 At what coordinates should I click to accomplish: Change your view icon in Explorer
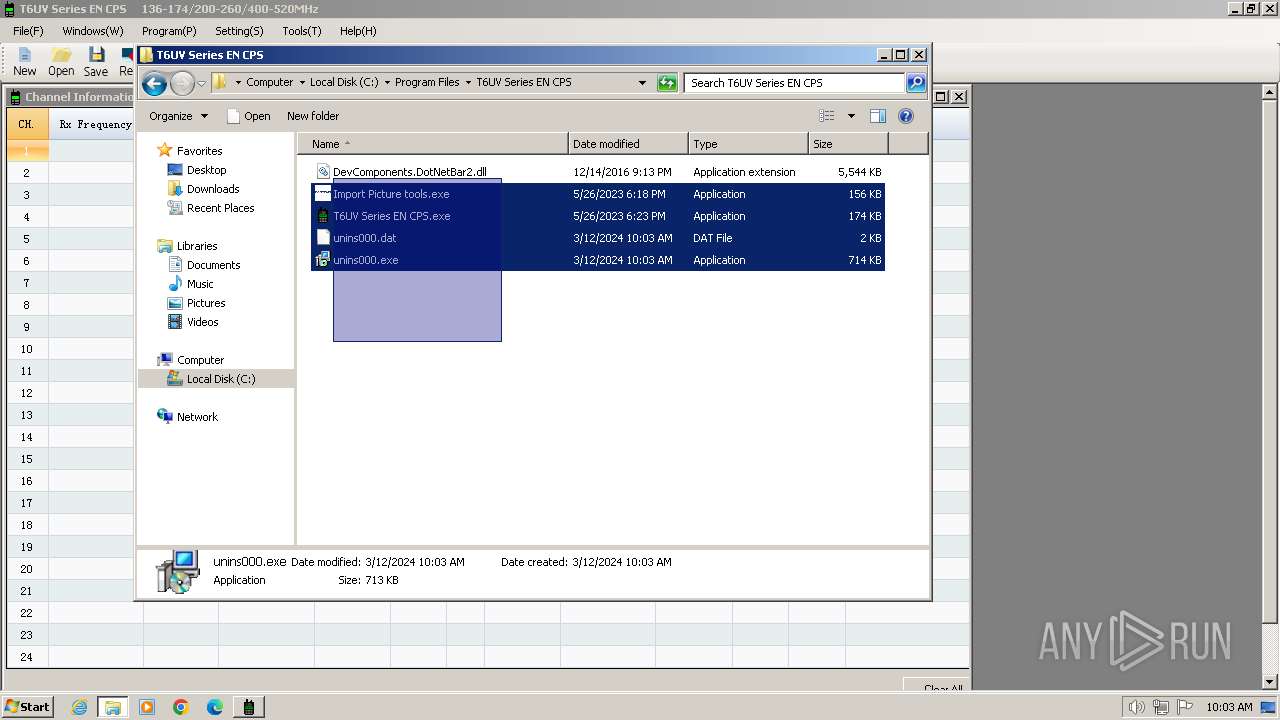click(827, 116)
